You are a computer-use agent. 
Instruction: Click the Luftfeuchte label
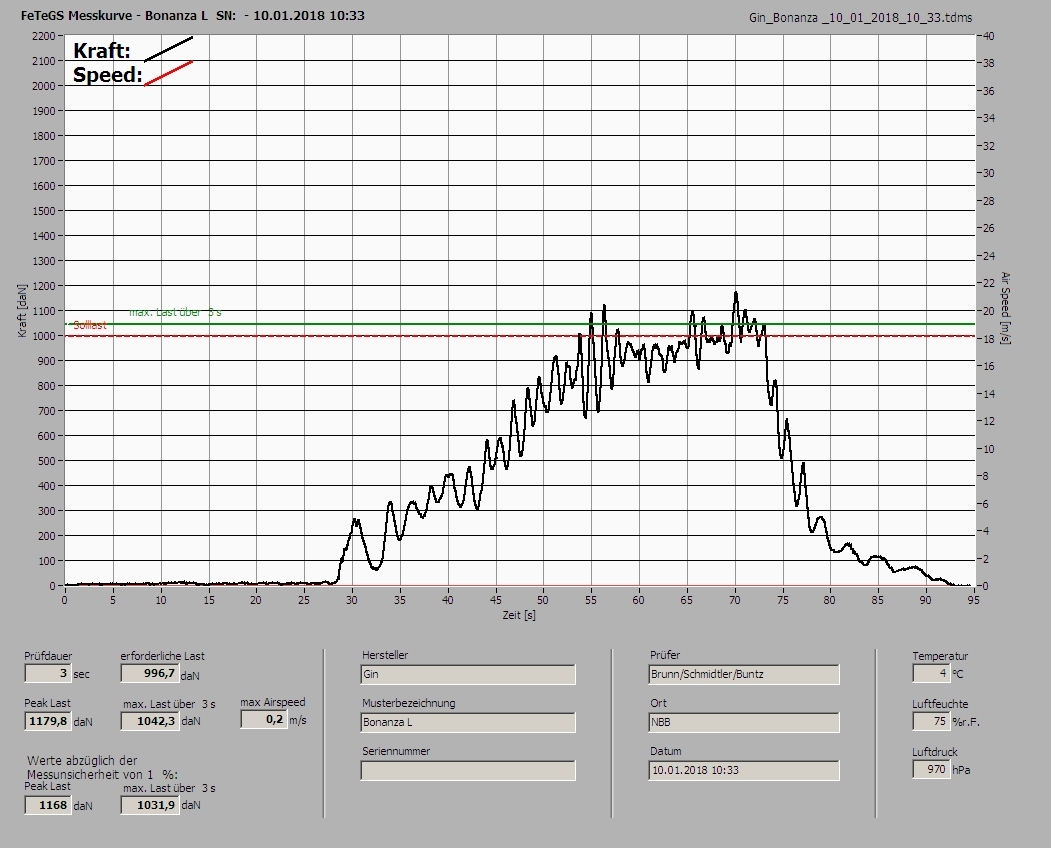coord(940,704)
